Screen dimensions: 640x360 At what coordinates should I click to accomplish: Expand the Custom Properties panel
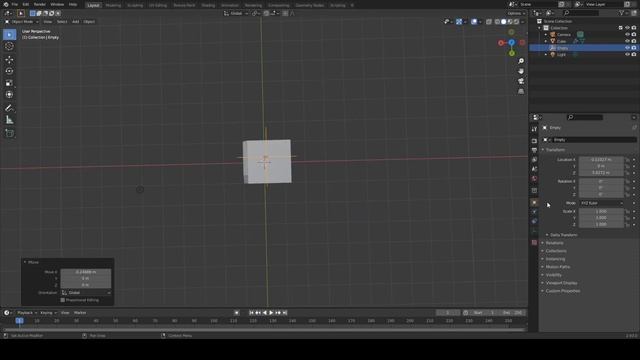tap(561, 291)
